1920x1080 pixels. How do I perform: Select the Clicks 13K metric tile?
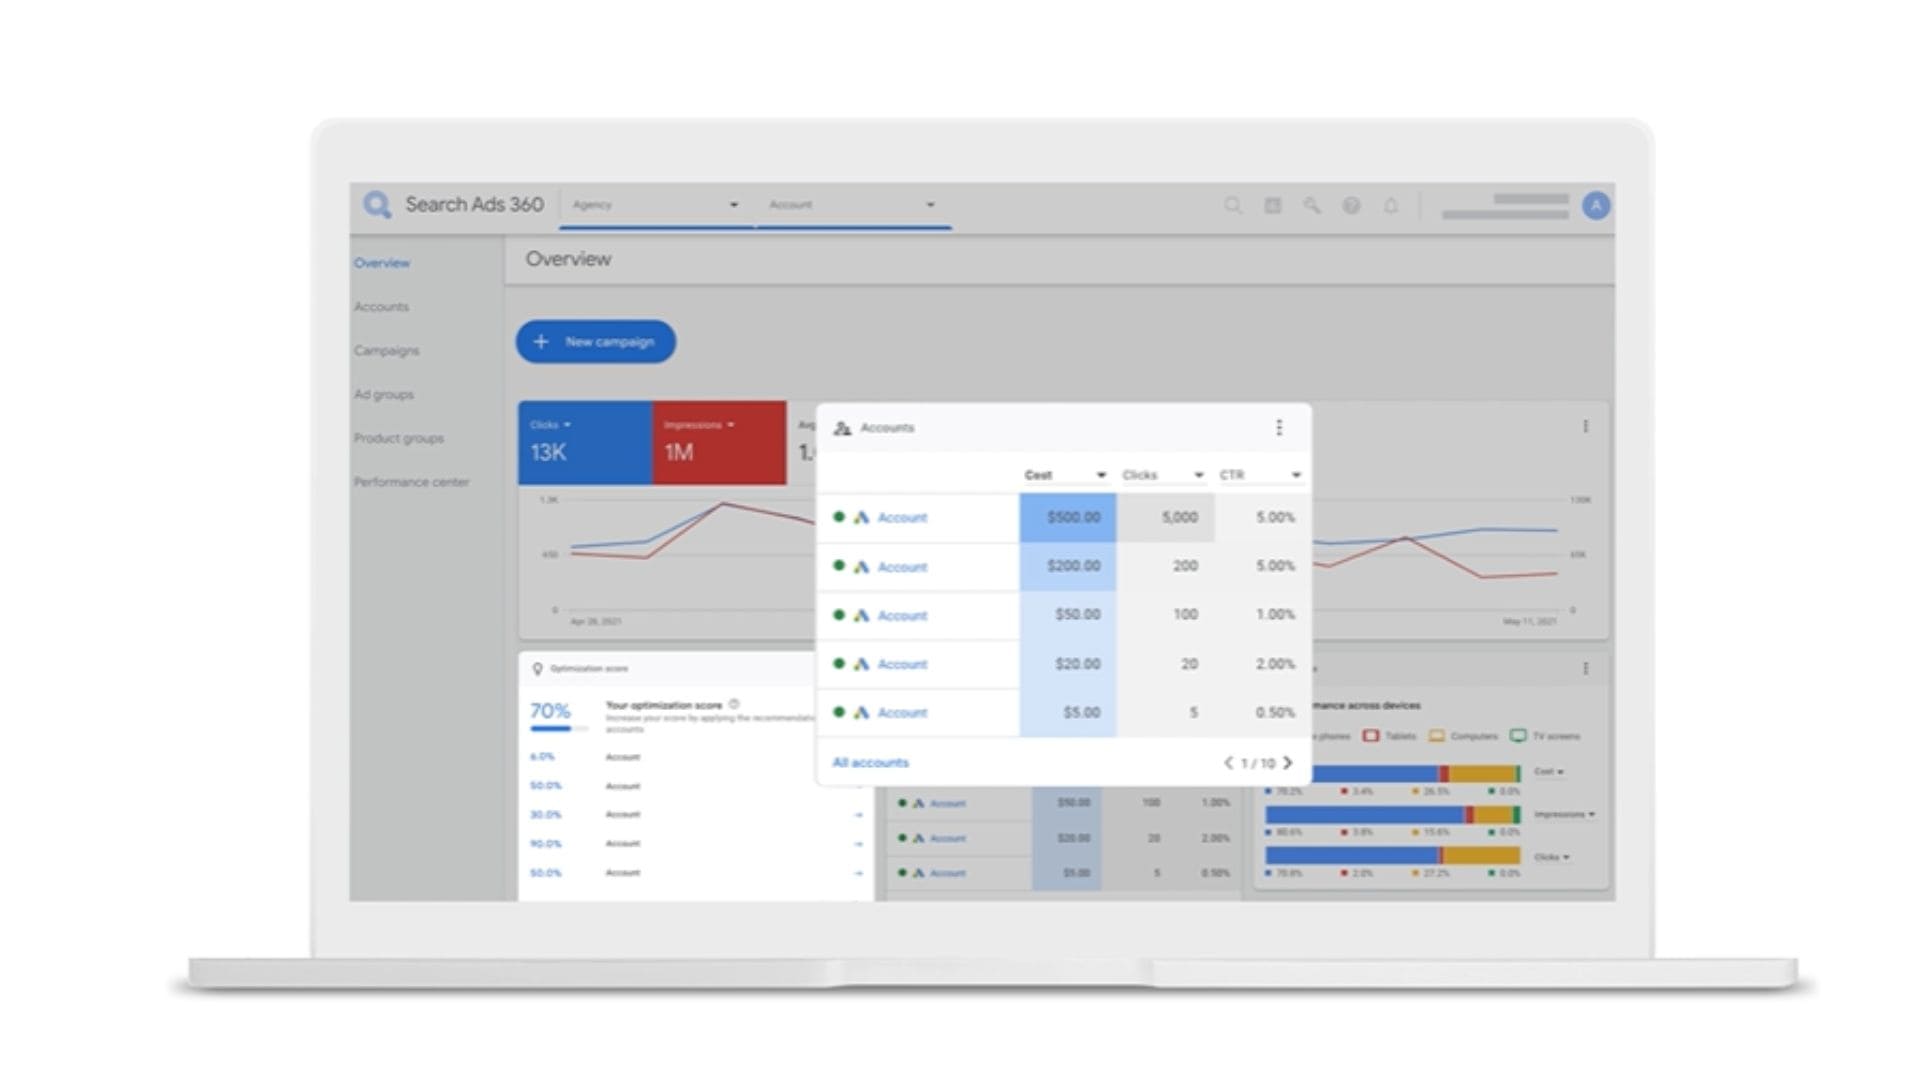[584, 443]
